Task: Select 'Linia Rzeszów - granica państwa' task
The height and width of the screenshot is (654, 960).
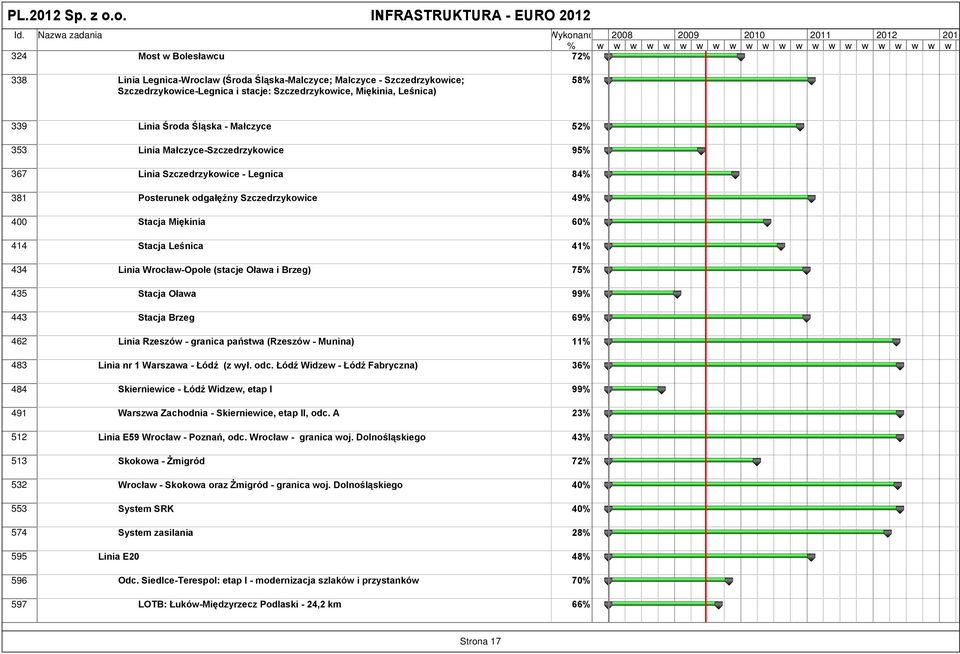Action: 236,341
